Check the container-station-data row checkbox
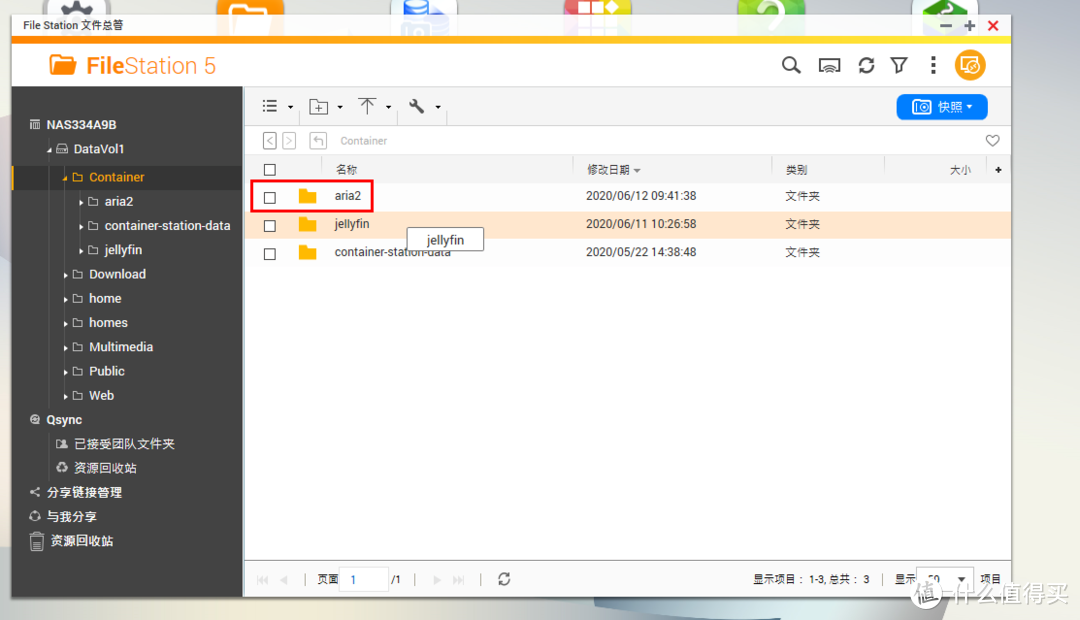This screenshot has height=620, width=1080. (270, 254)
